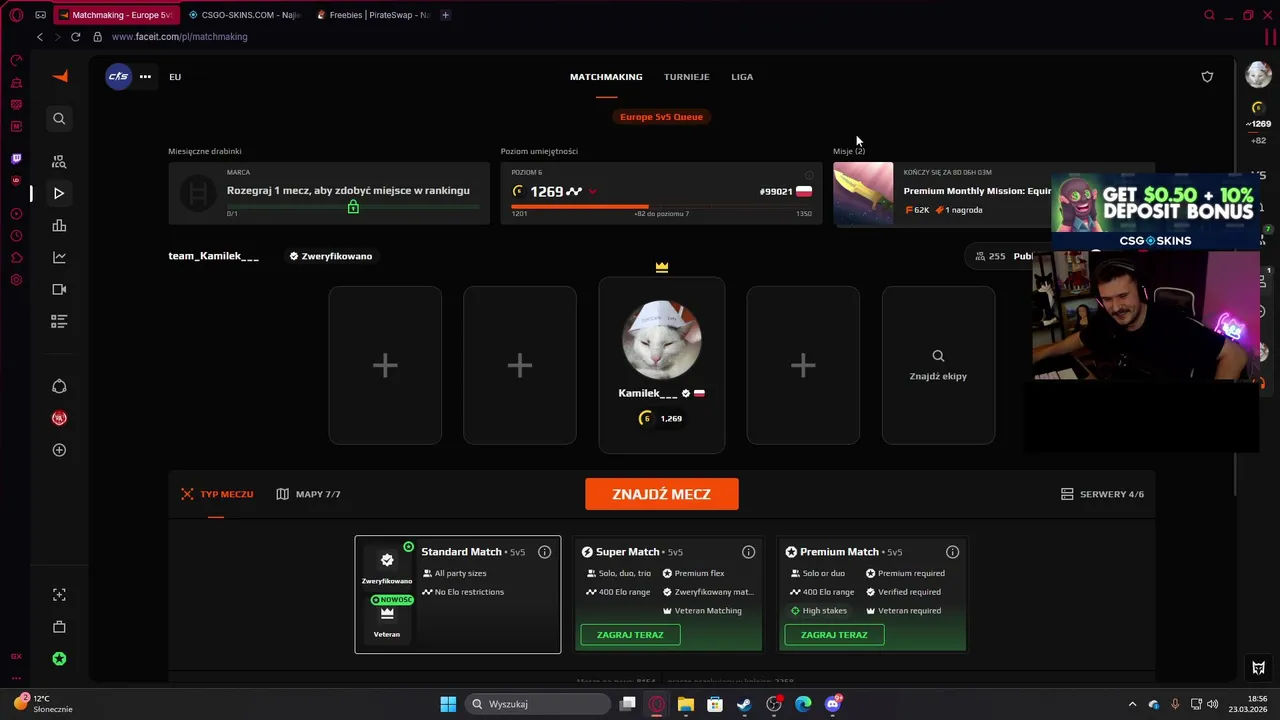Open Discord from the taskbar

coord(832,704)
